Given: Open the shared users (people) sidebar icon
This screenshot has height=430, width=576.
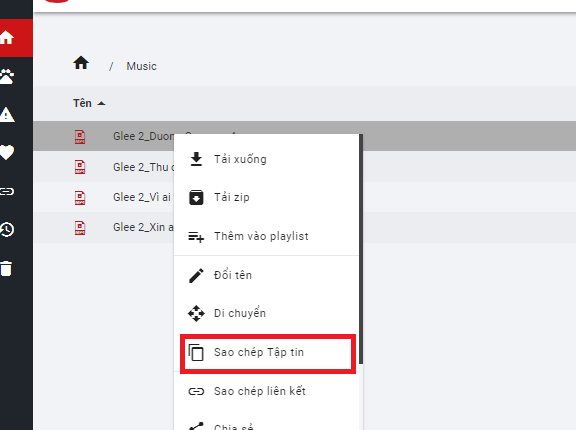Looking at the screenshot, I should (7, 77).
